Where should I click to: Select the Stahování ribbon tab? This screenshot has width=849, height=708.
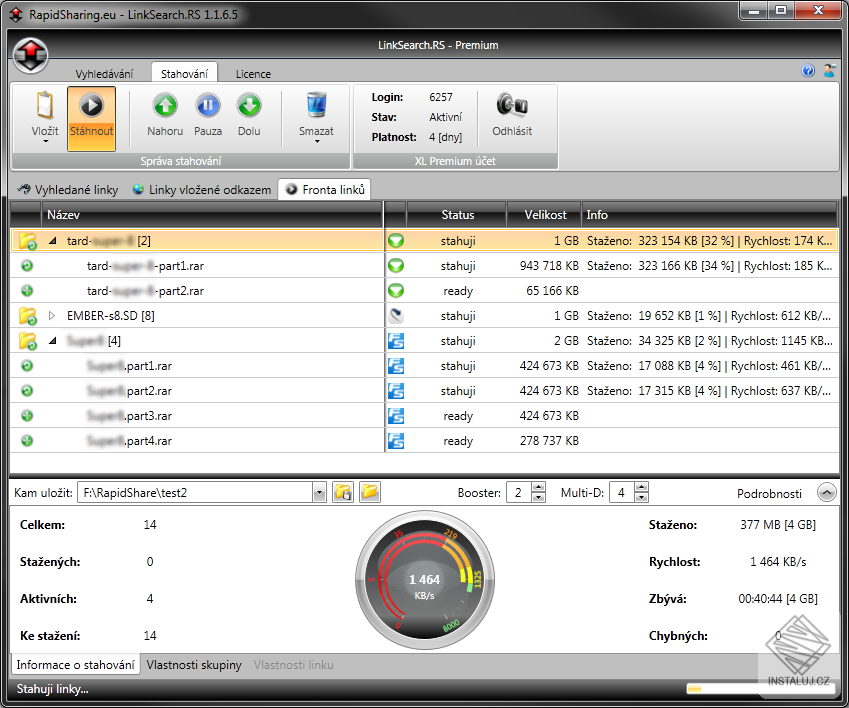pos(184,74)
